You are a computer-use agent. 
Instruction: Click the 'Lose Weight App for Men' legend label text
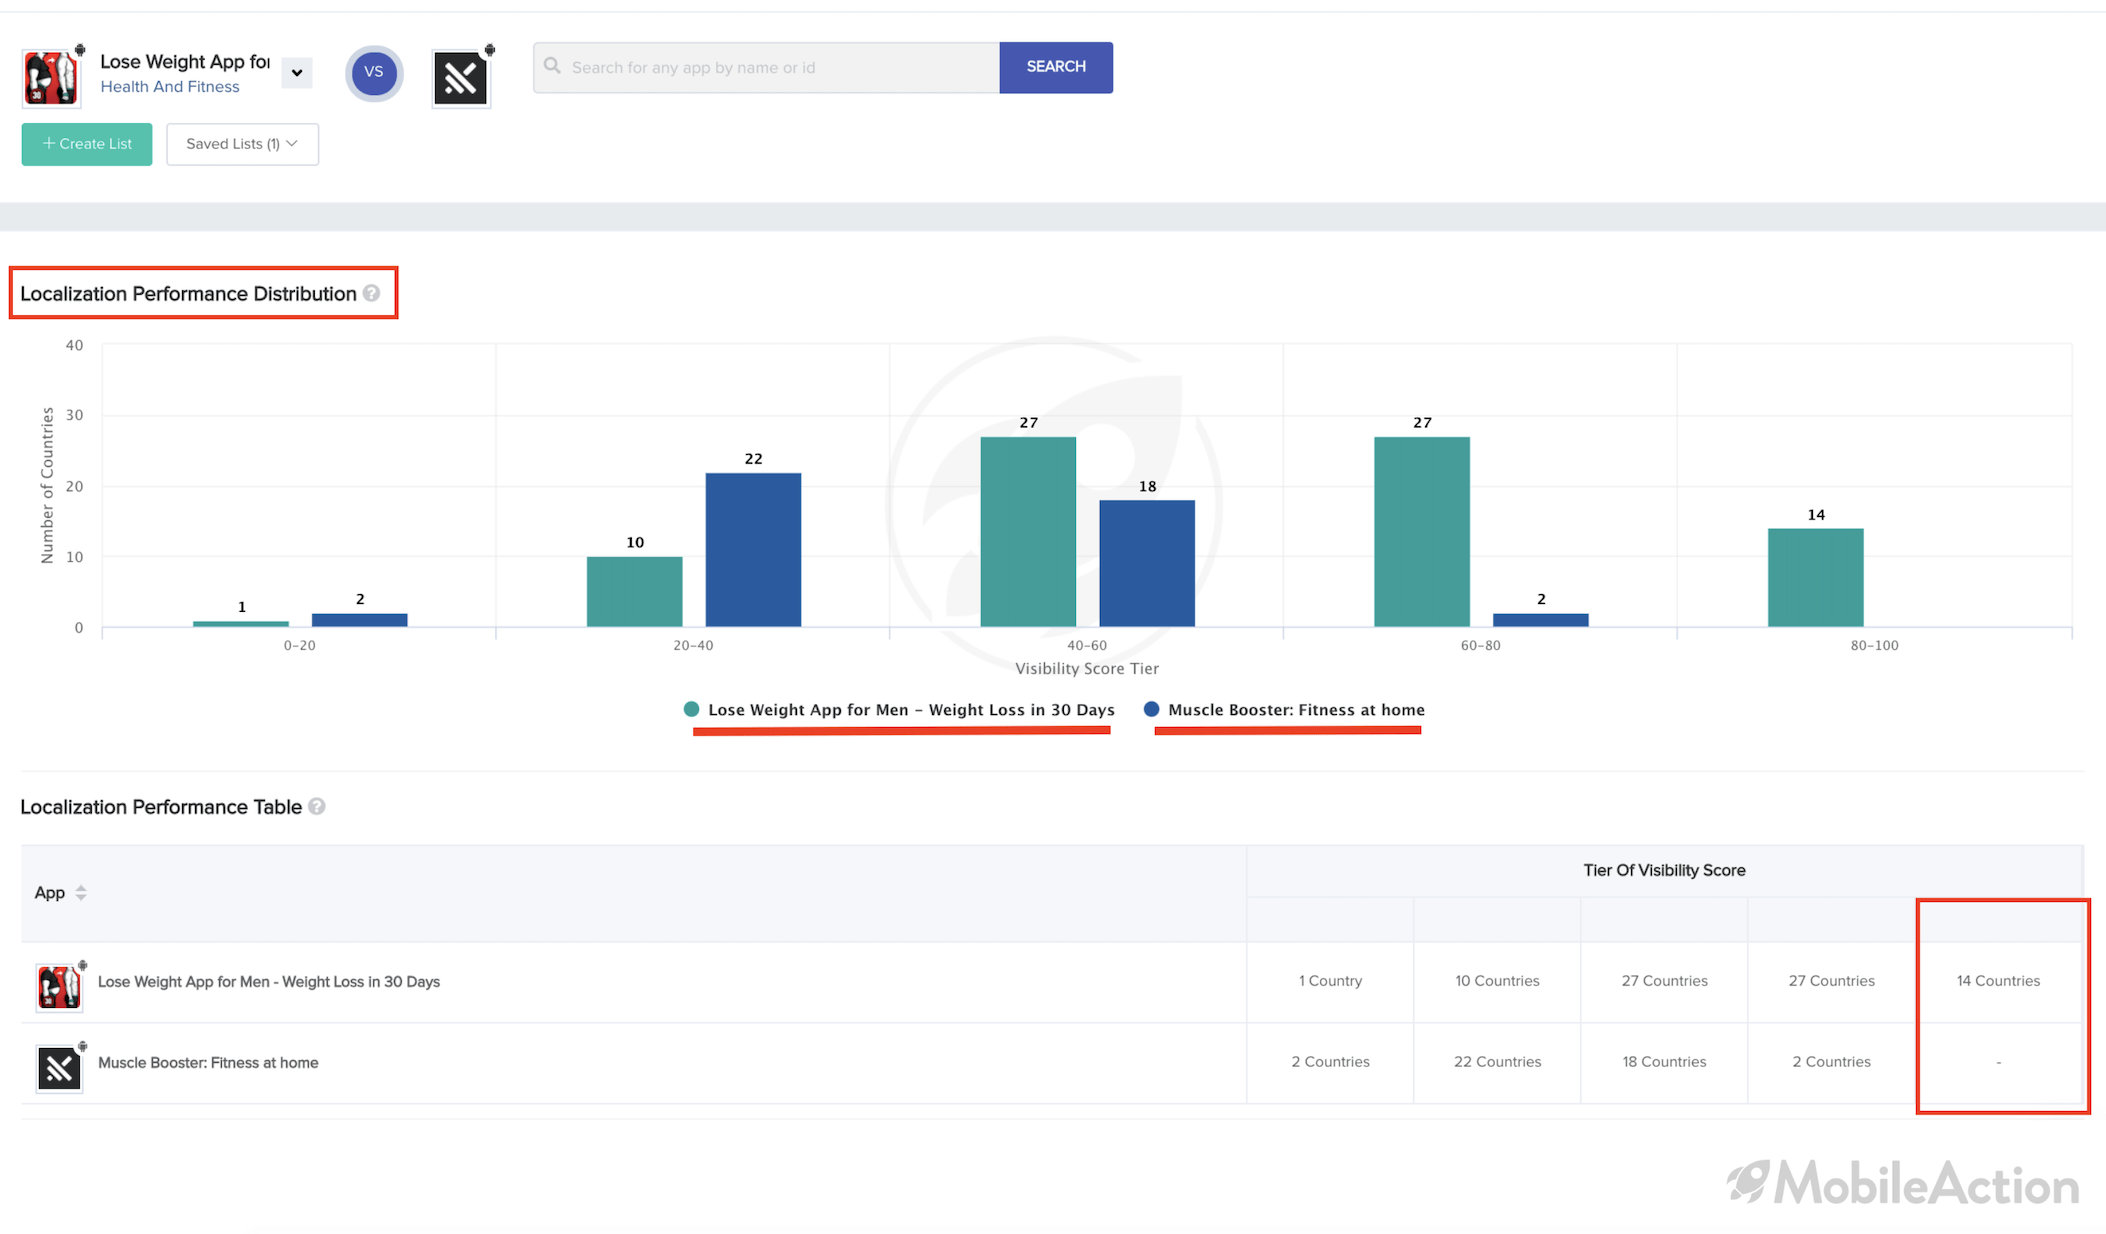[911, 710]
